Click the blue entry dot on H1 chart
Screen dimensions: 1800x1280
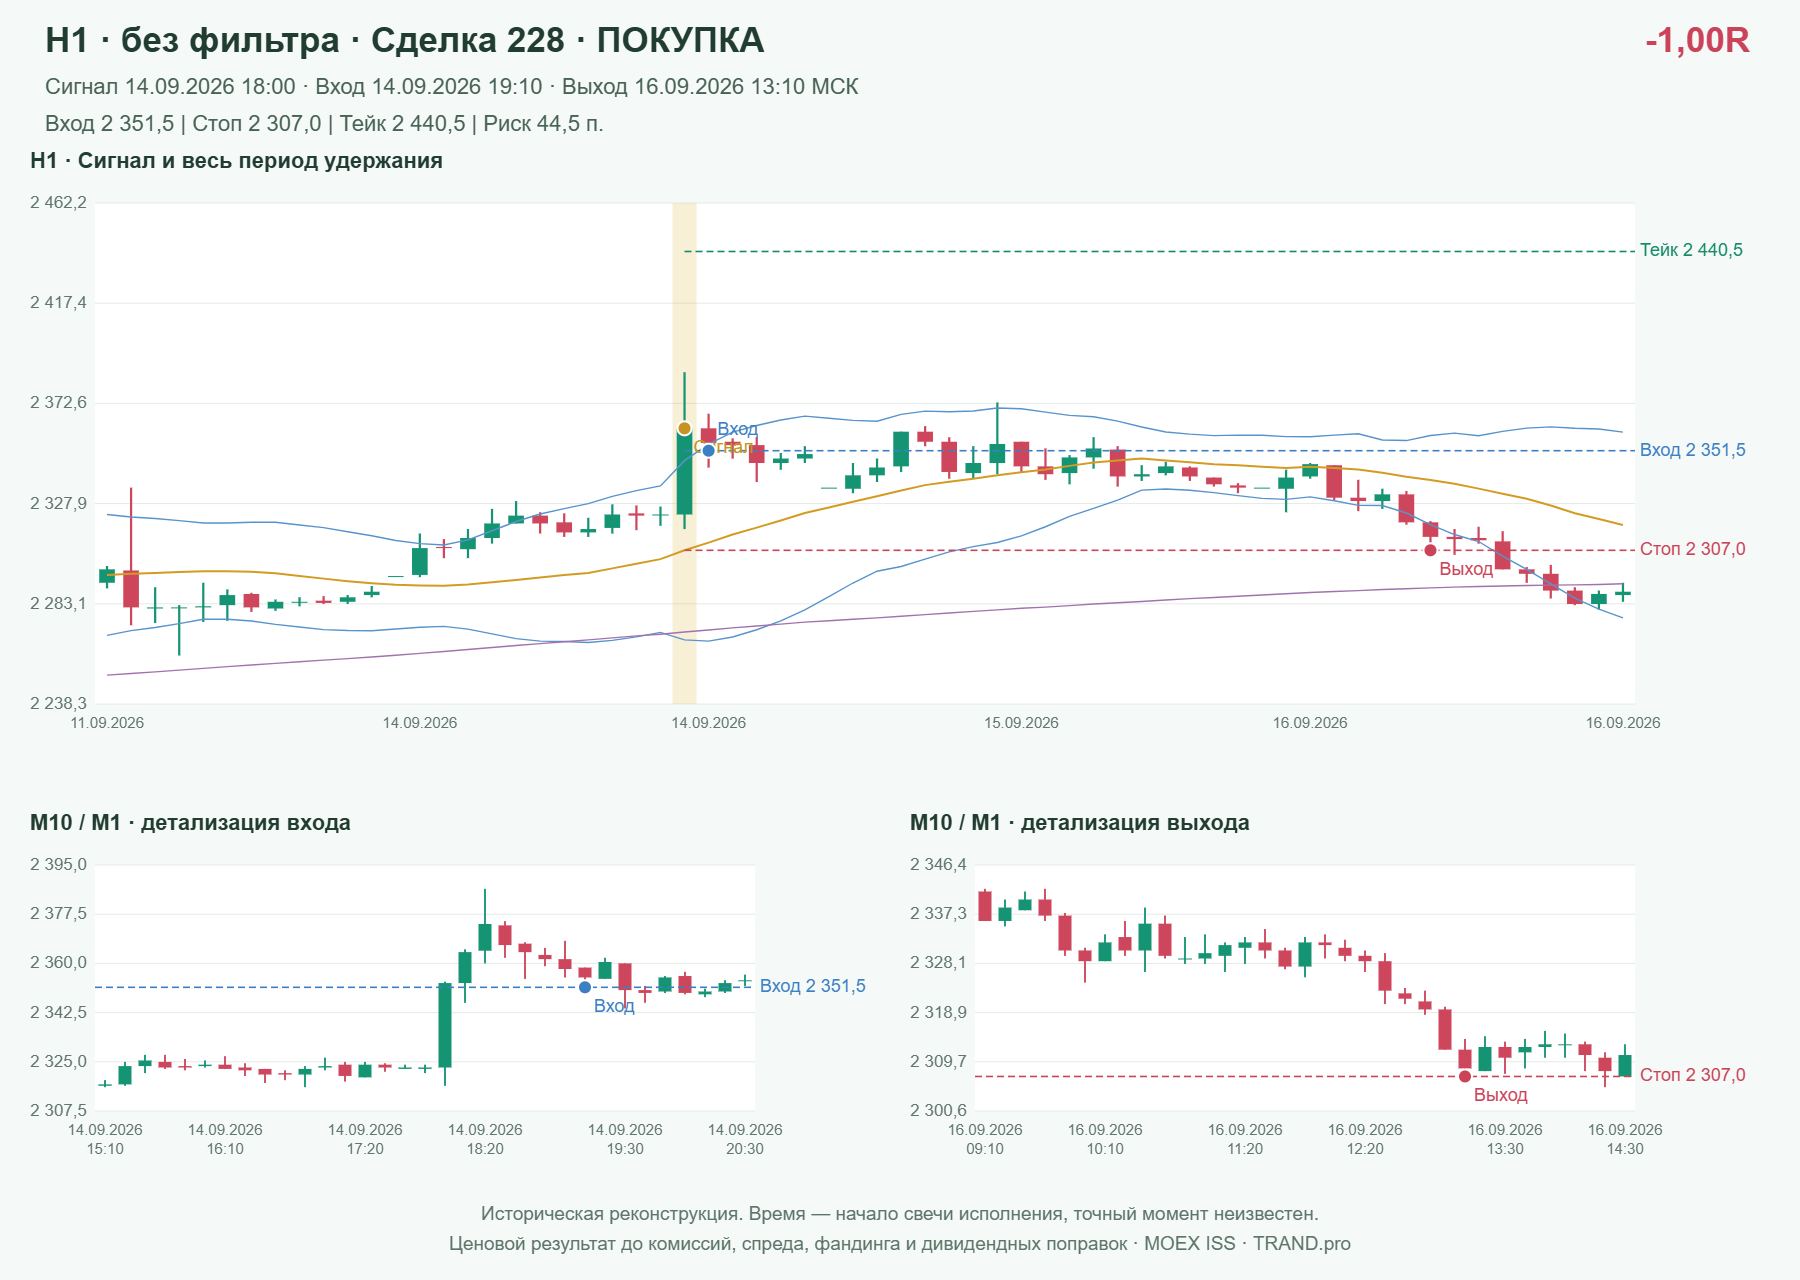pos(708,450)
